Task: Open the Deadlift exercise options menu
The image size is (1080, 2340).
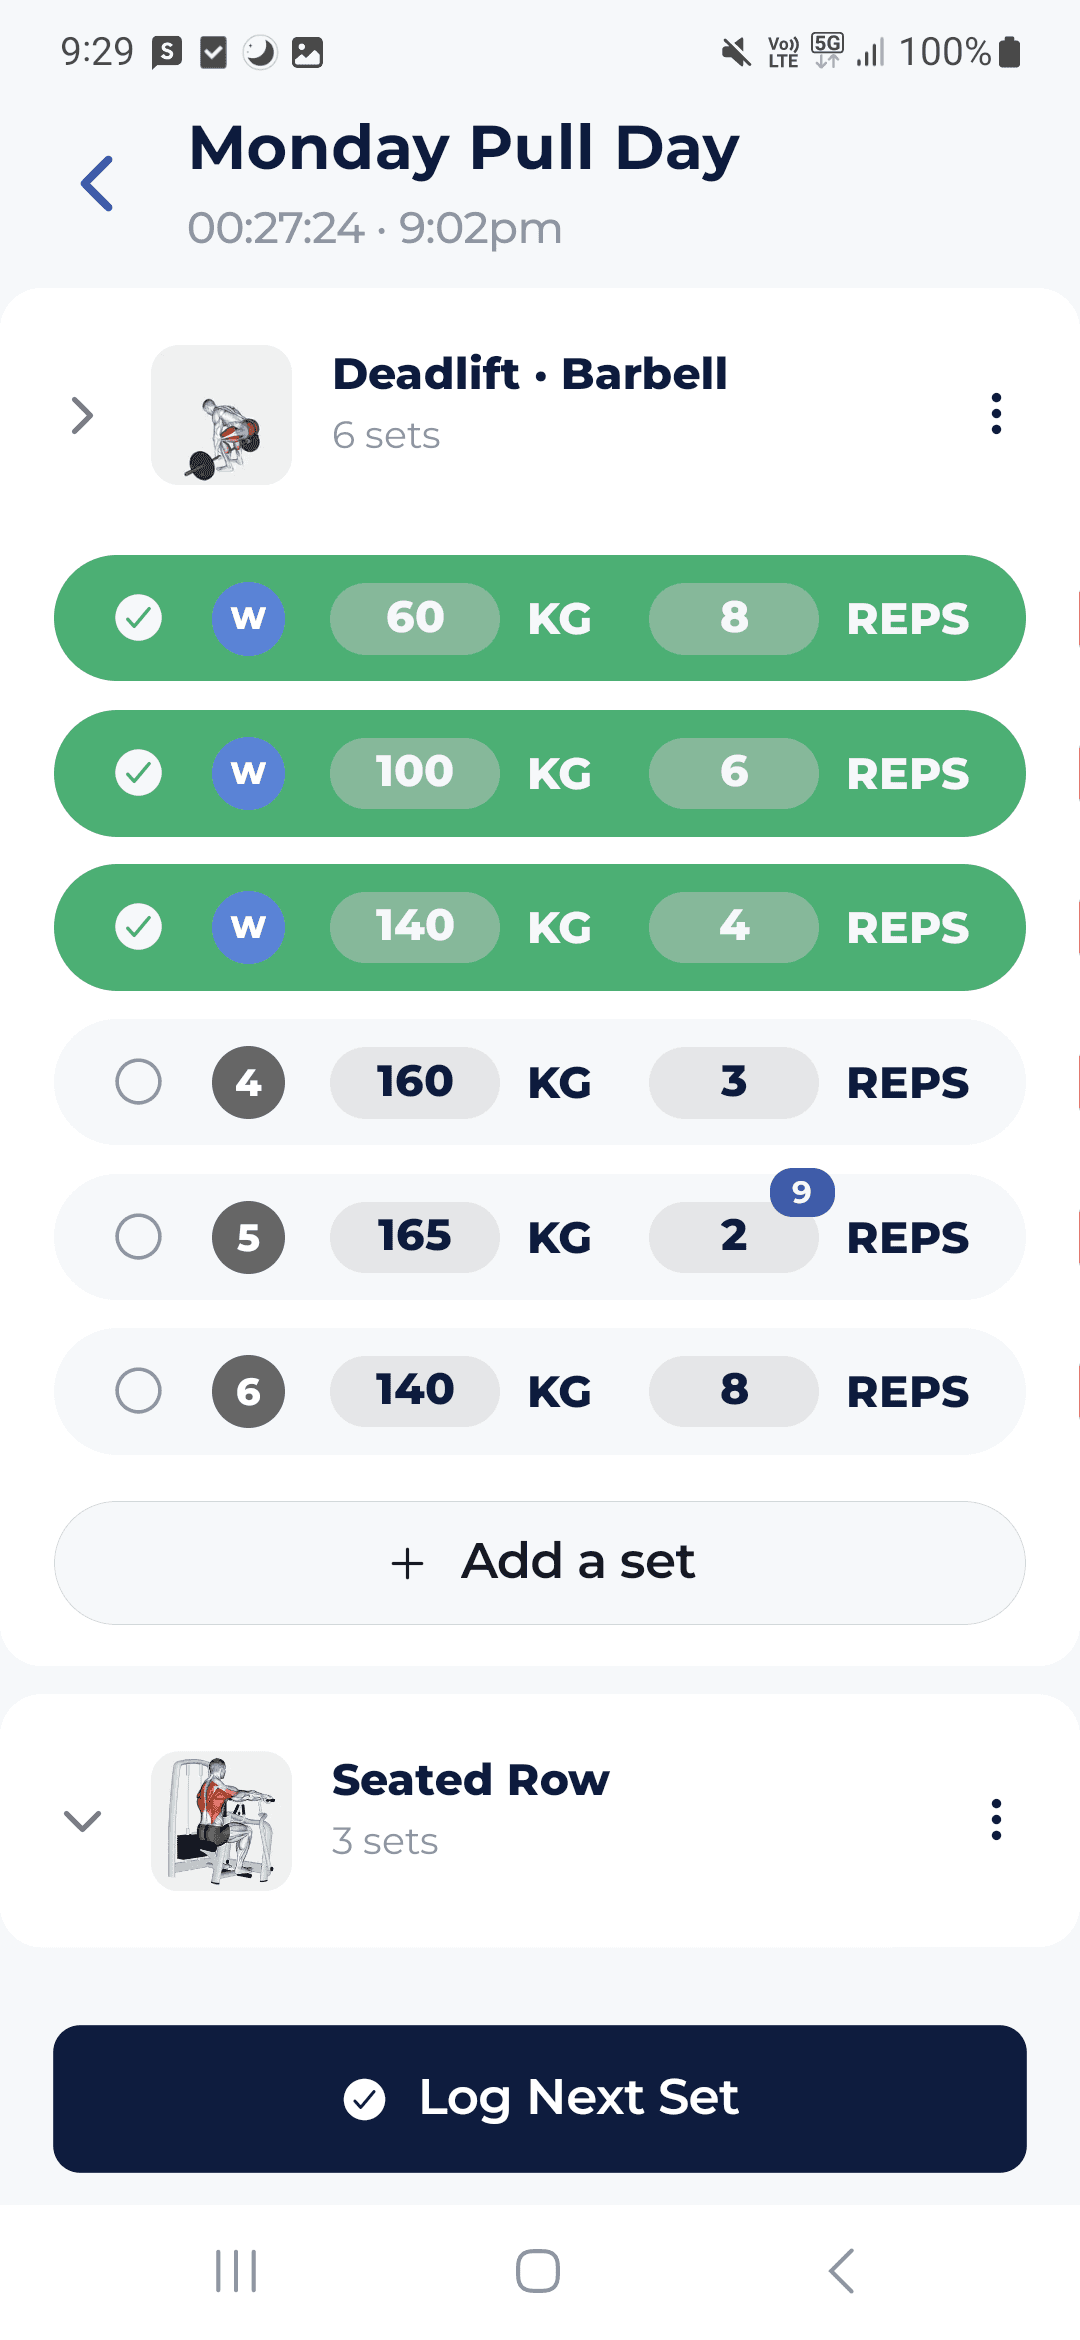Action: [996, 414]
